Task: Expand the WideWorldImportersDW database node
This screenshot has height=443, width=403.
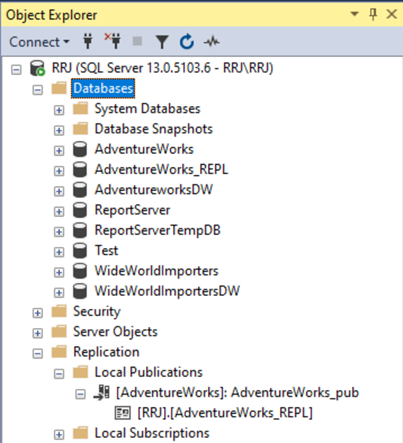Action: click(x=59, y=293)
